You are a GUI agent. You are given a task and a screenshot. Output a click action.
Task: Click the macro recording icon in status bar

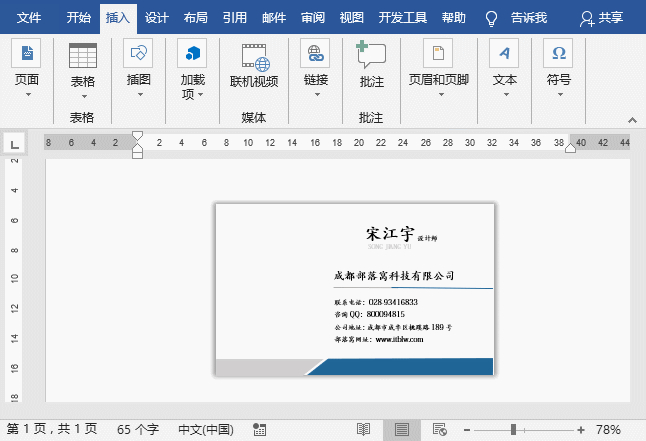(260, 429)
